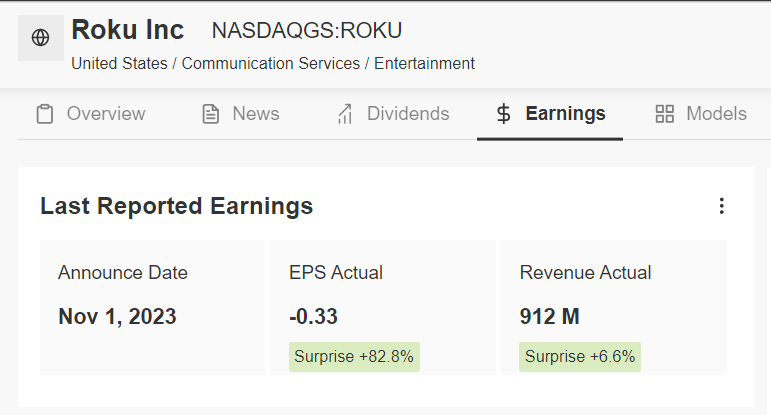Click the Communication Services breadcrumb link

coord(271,63)
